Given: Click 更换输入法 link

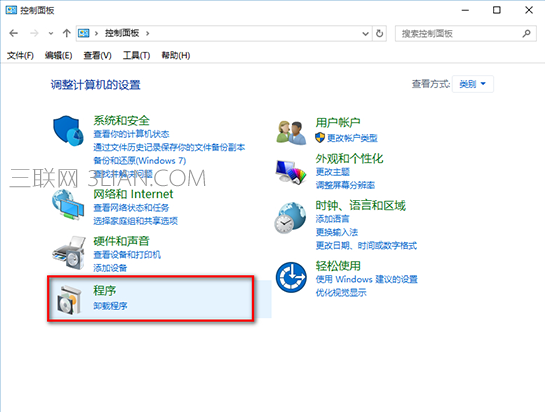Looking at the screenshot, I should tap(336, 232).
